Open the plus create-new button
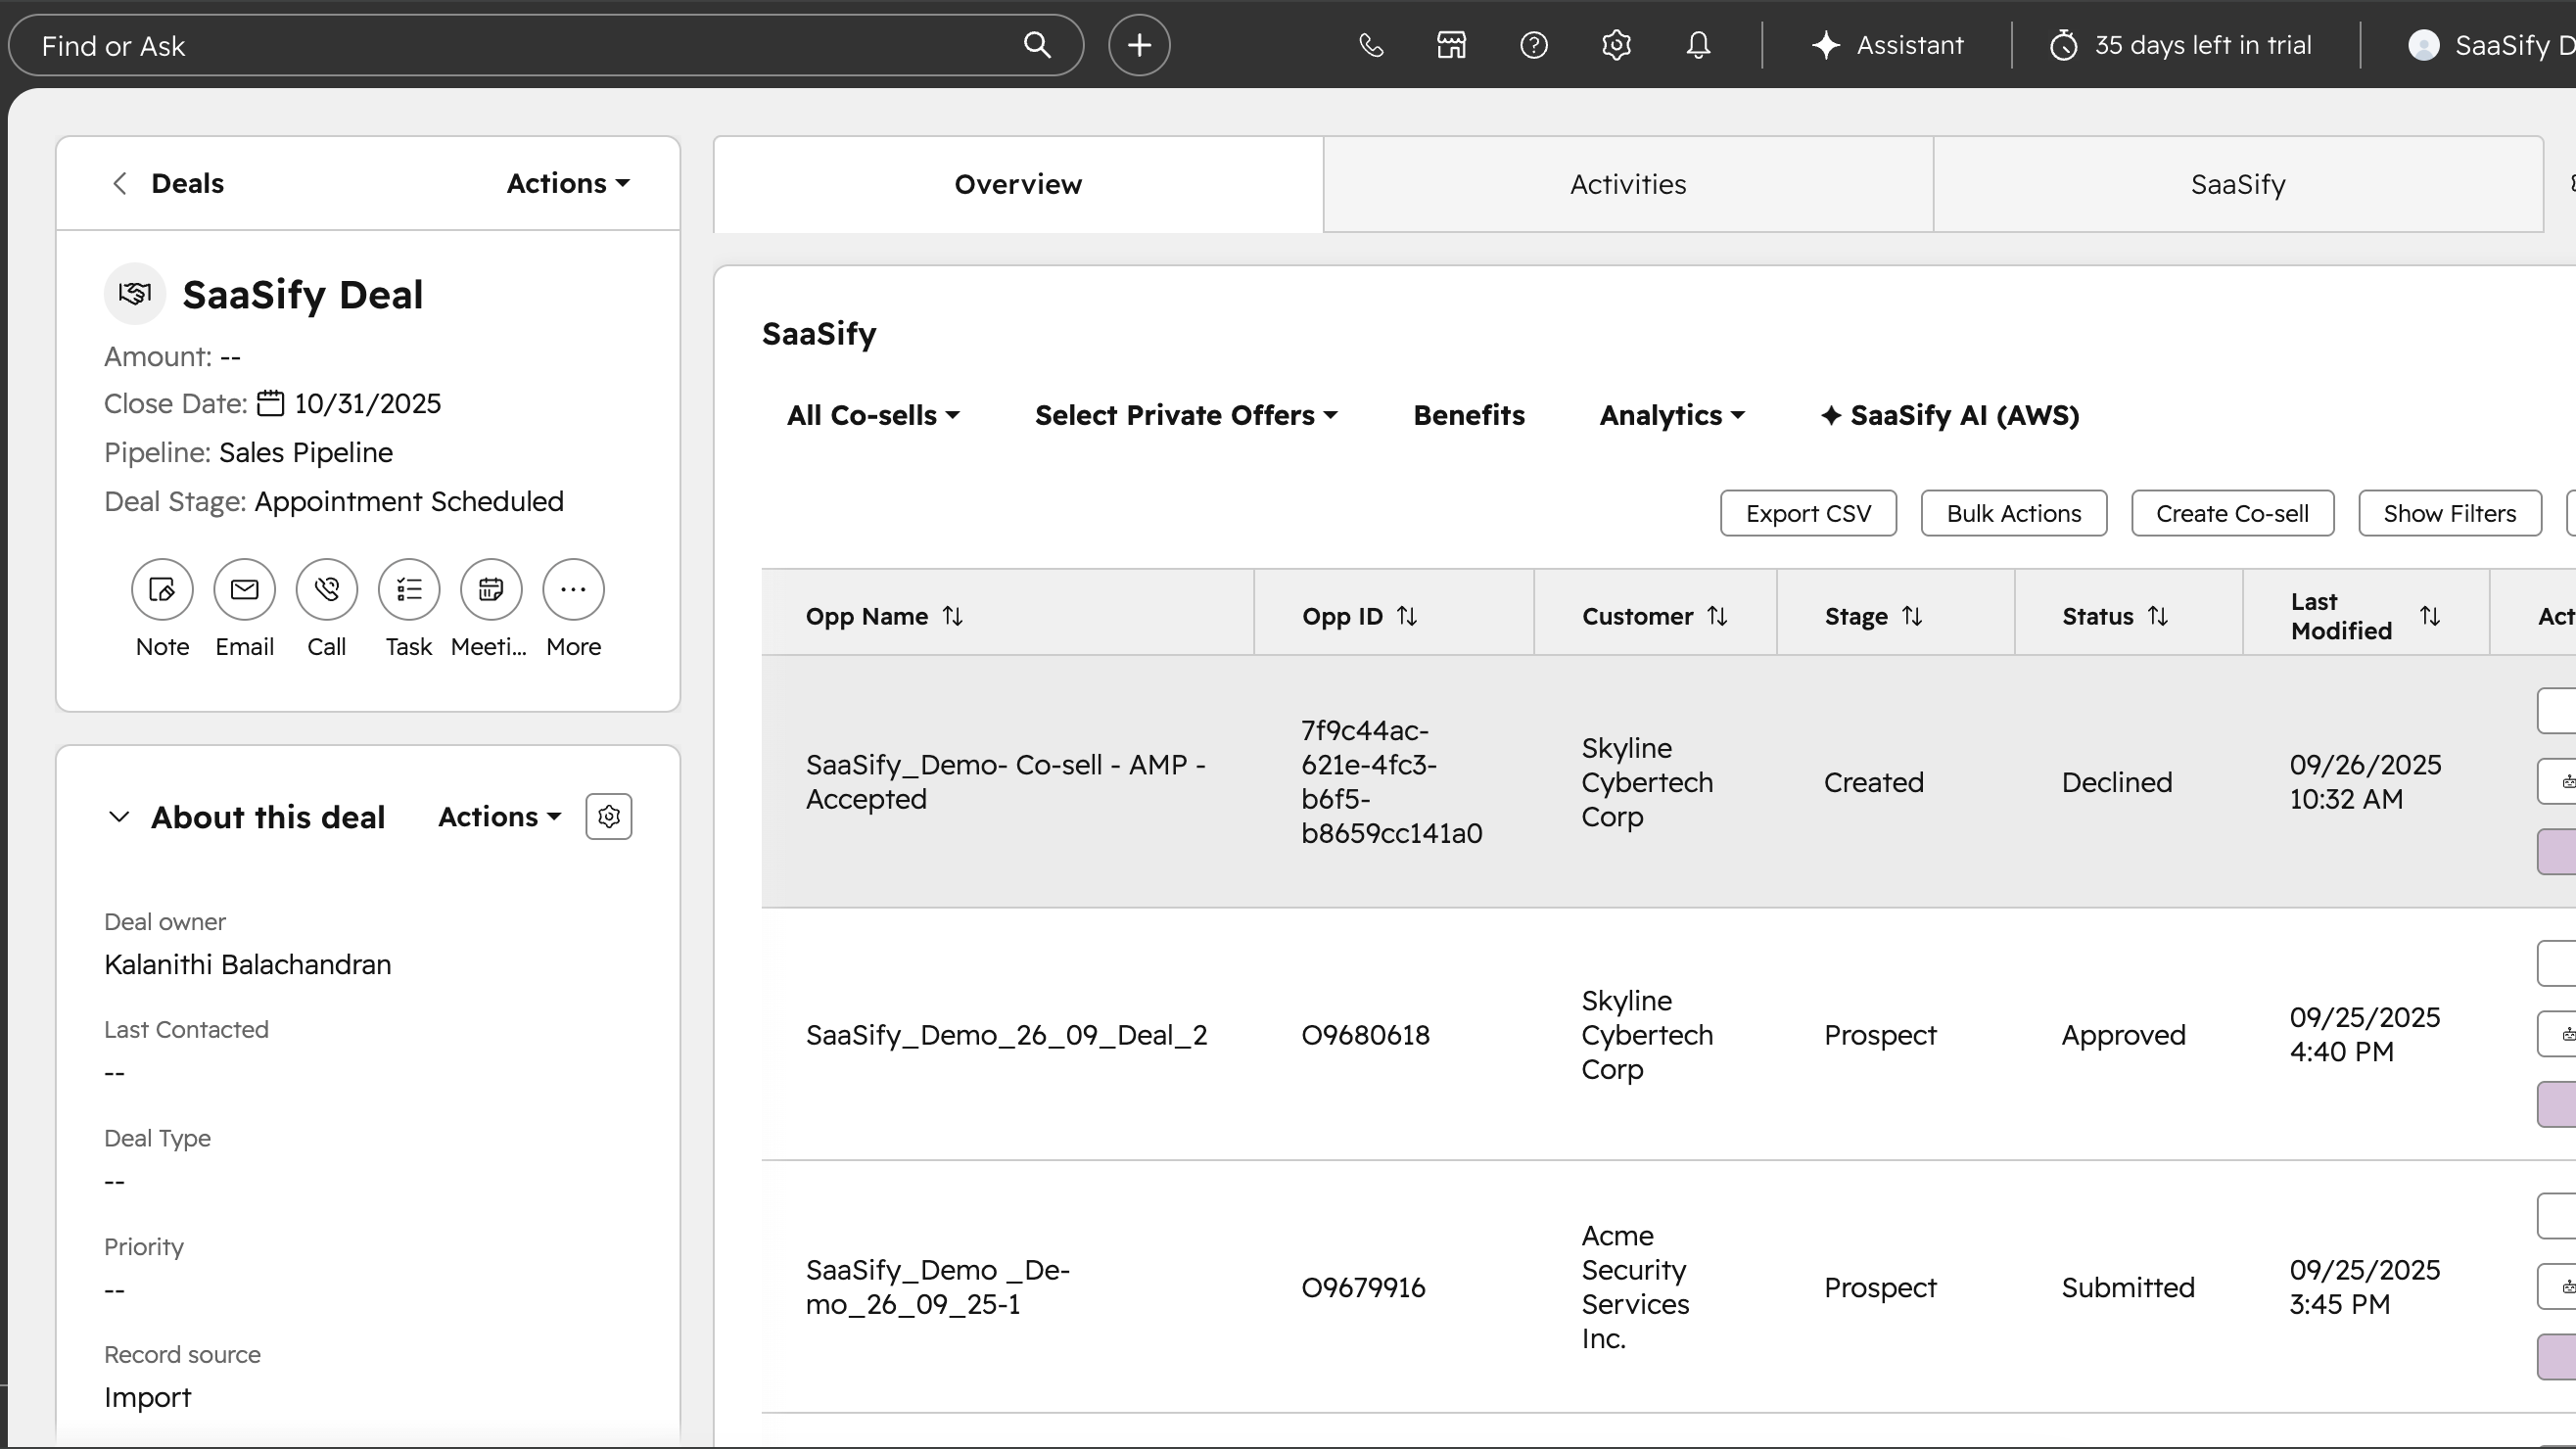The height and width of the screenshot is (1449, 2576). point(1139,45)
